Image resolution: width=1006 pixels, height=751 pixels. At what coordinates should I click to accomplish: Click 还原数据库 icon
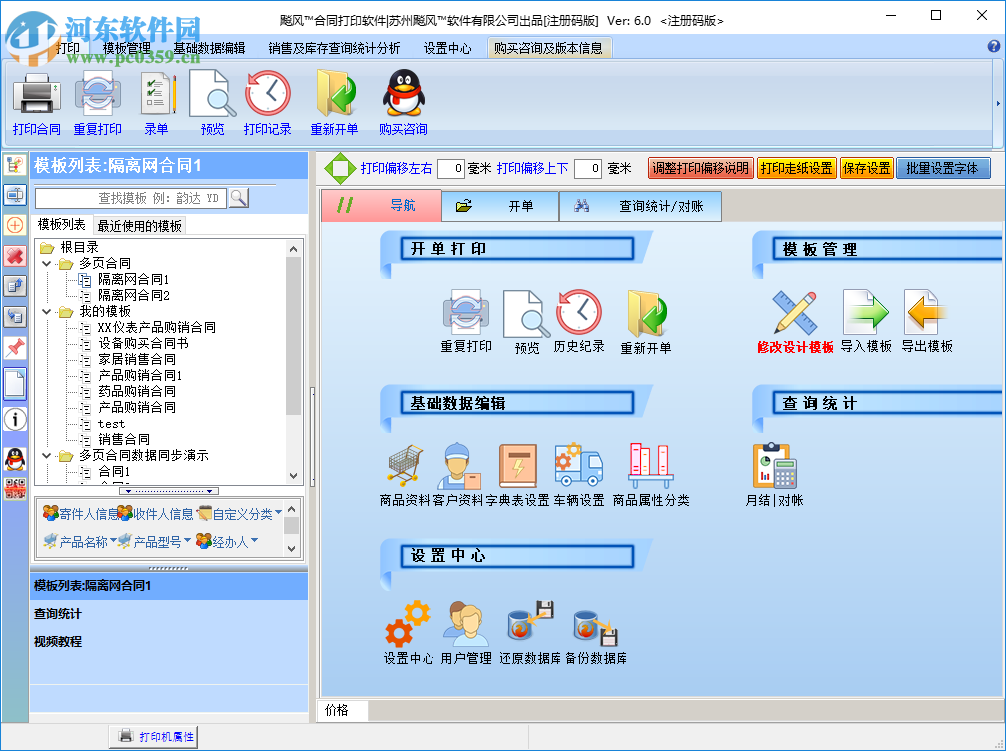point(530,621)
